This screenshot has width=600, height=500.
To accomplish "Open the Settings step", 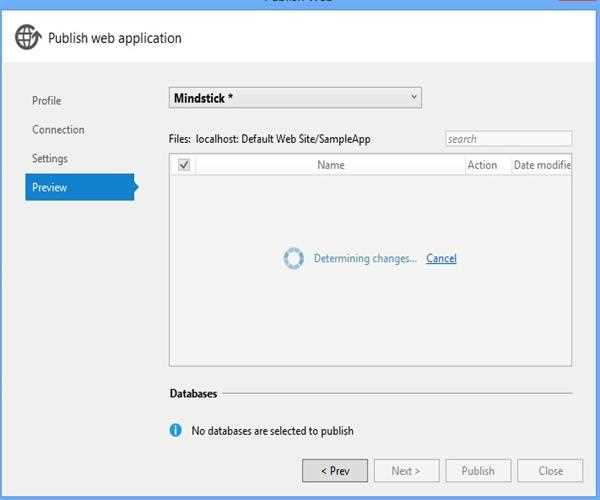I will (x=50, y=159).
